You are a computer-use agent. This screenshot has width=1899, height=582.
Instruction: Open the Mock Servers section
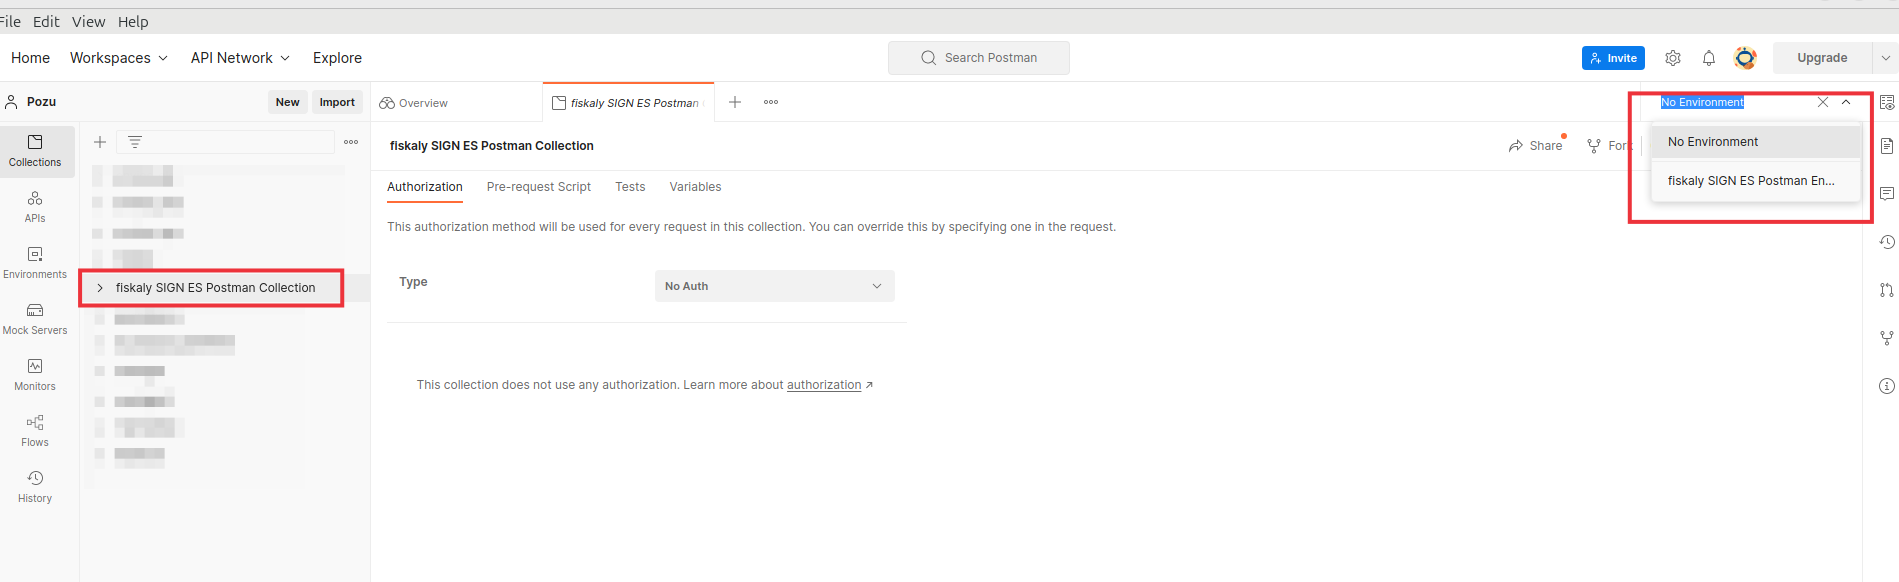[x=35, y=318]
